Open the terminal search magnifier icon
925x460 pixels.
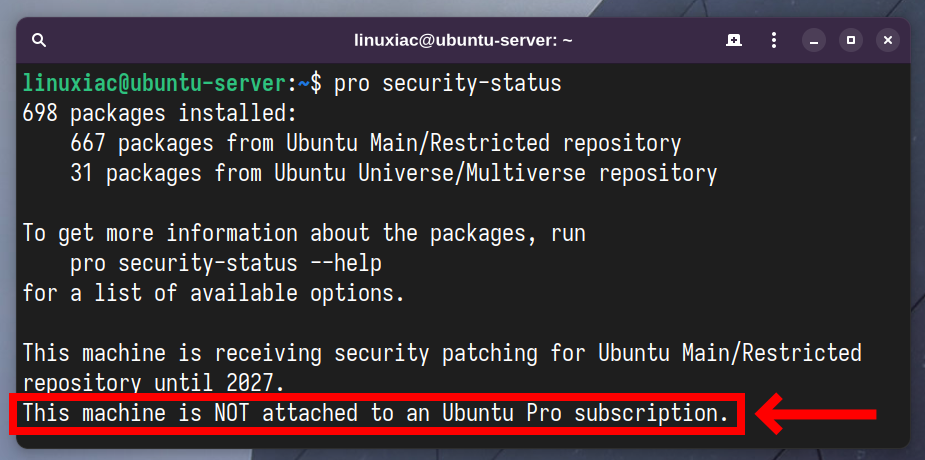tap(39, 41)
